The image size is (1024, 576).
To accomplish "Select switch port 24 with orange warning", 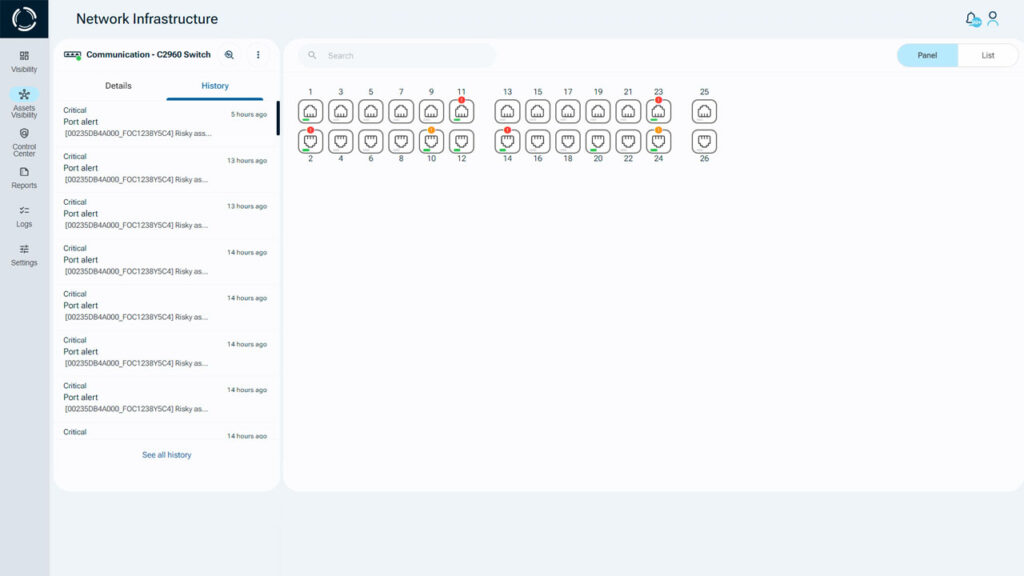I will tap(658, 142).
